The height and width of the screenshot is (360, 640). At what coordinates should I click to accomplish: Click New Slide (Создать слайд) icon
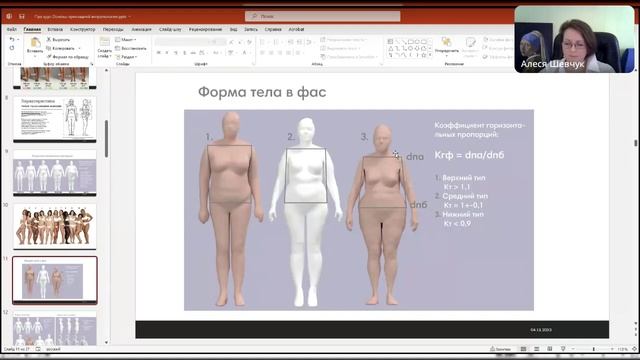click(104, 42)
